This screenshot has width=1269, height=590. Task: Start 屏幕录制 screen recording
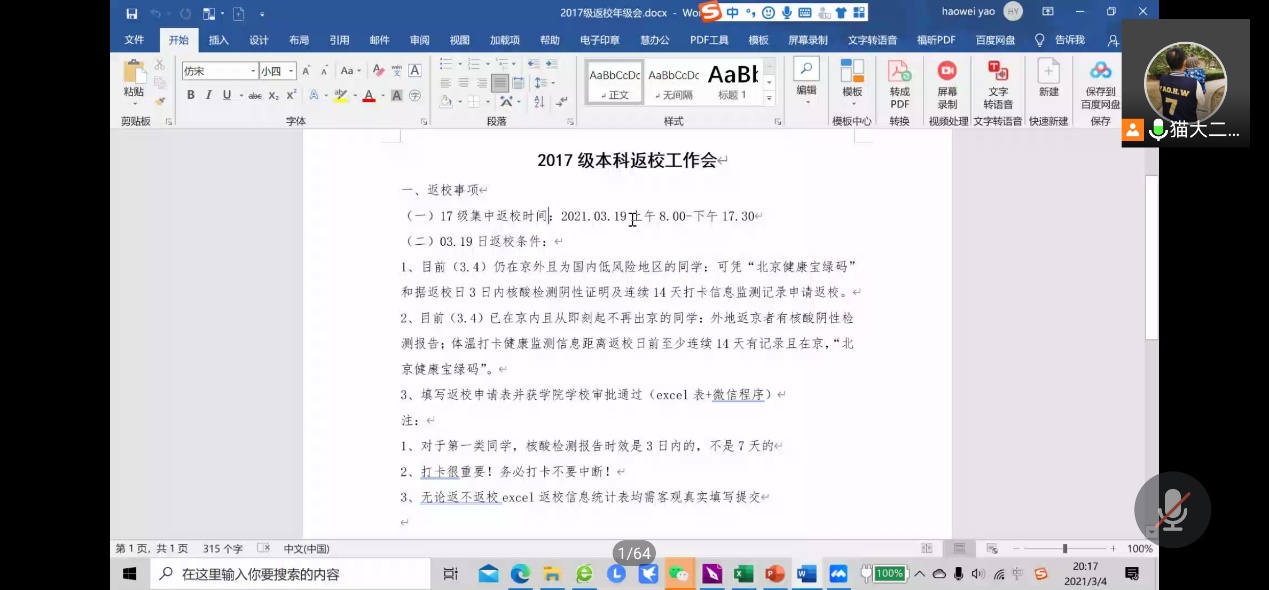click(x=946, y=83)
